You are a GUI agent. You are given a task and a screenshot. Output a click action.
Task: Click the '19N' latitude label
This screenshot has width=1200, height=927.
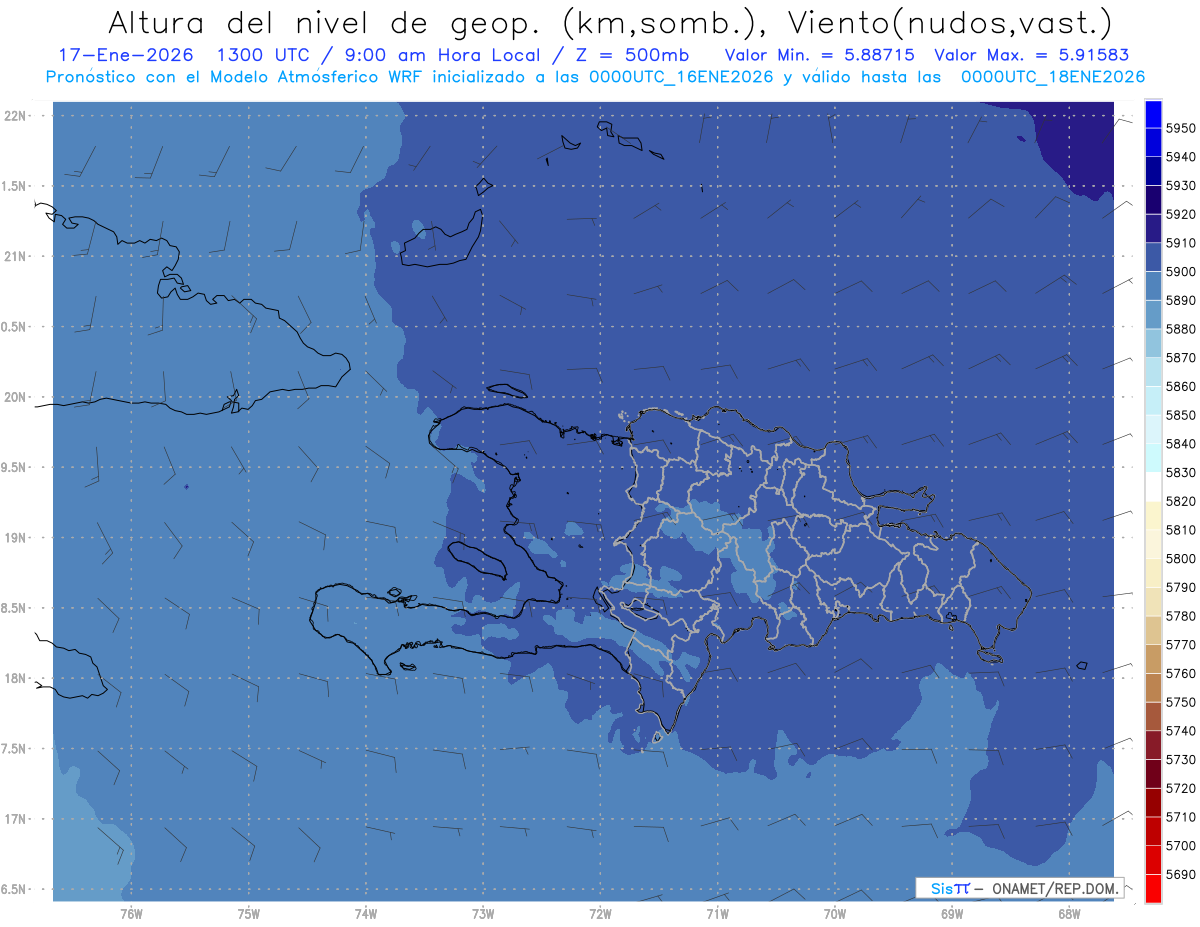[x=15, y=537]
